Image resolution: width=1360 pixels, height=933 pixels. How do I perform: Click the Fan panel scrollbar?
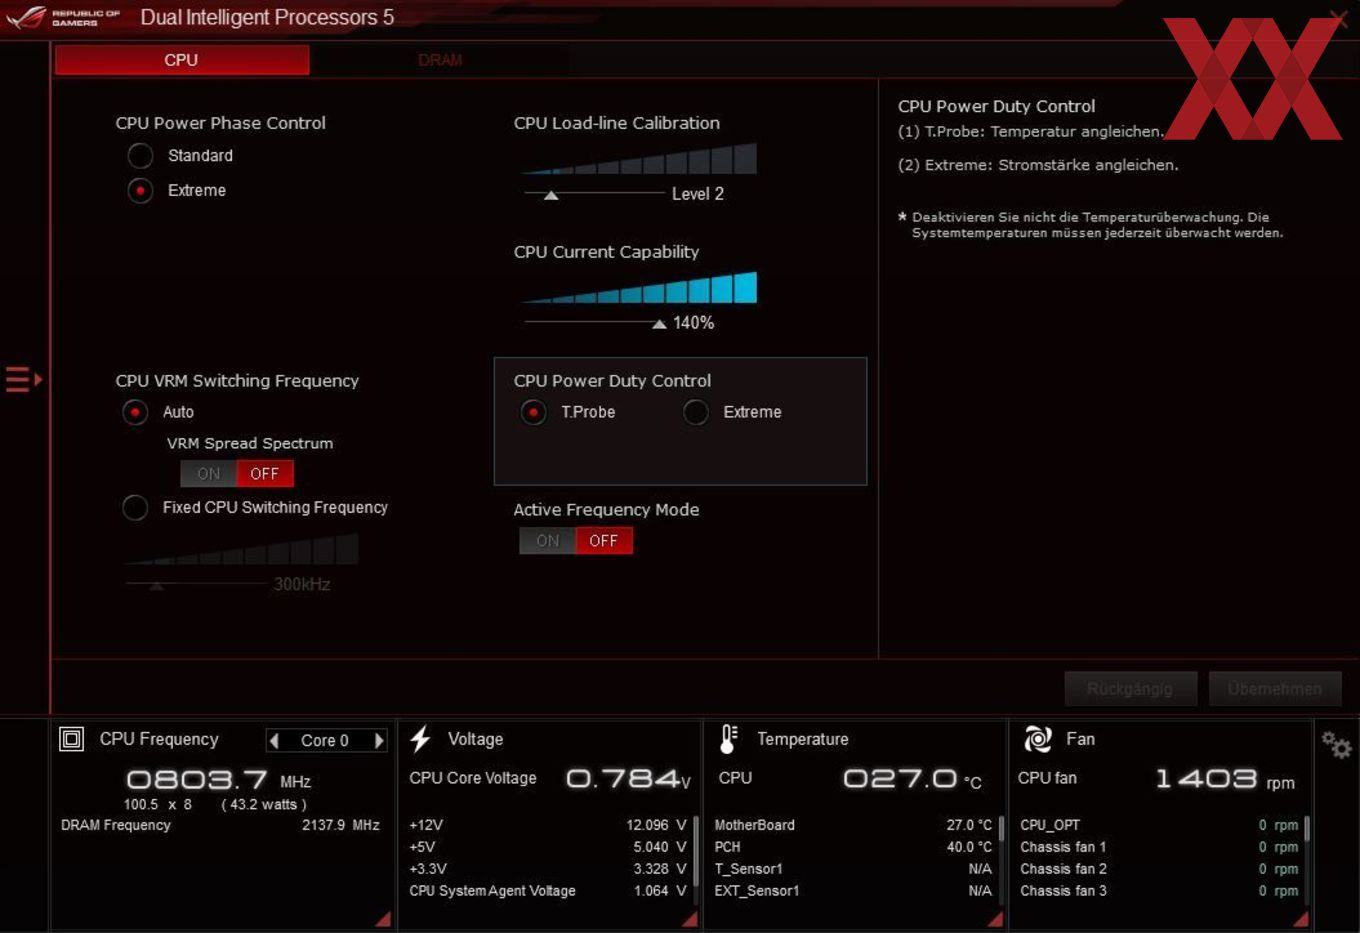pyautogui.click(x=1306, y=829)
